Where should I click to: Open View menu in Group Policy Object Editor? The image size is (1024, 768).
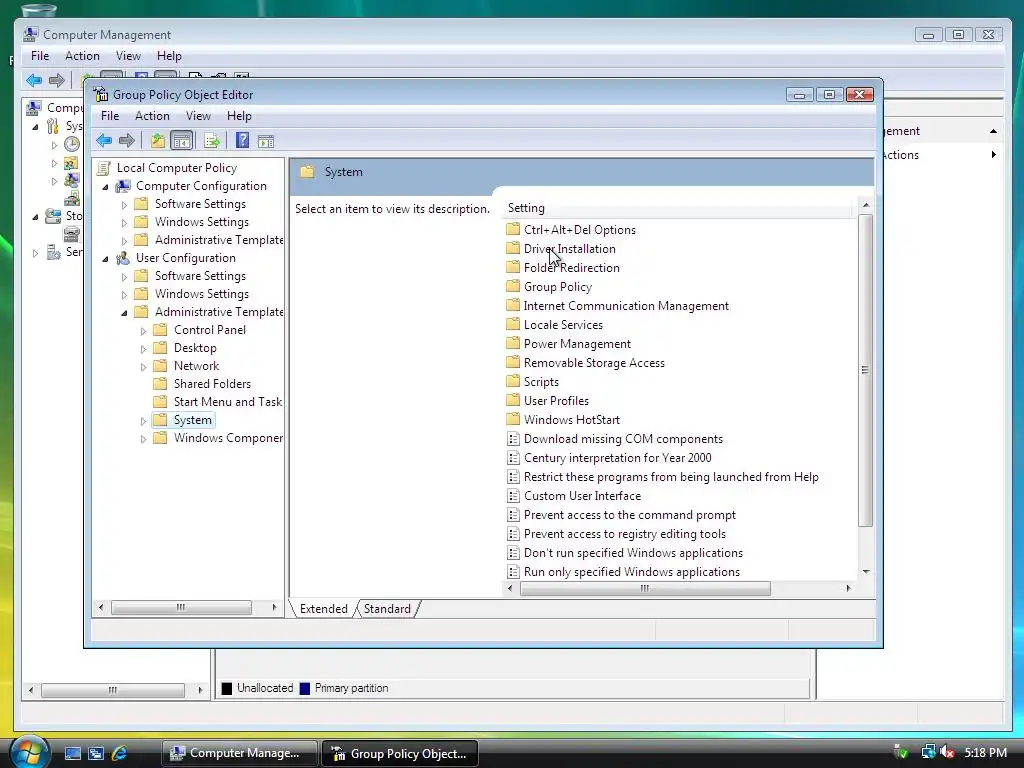[x=198, y=116]
